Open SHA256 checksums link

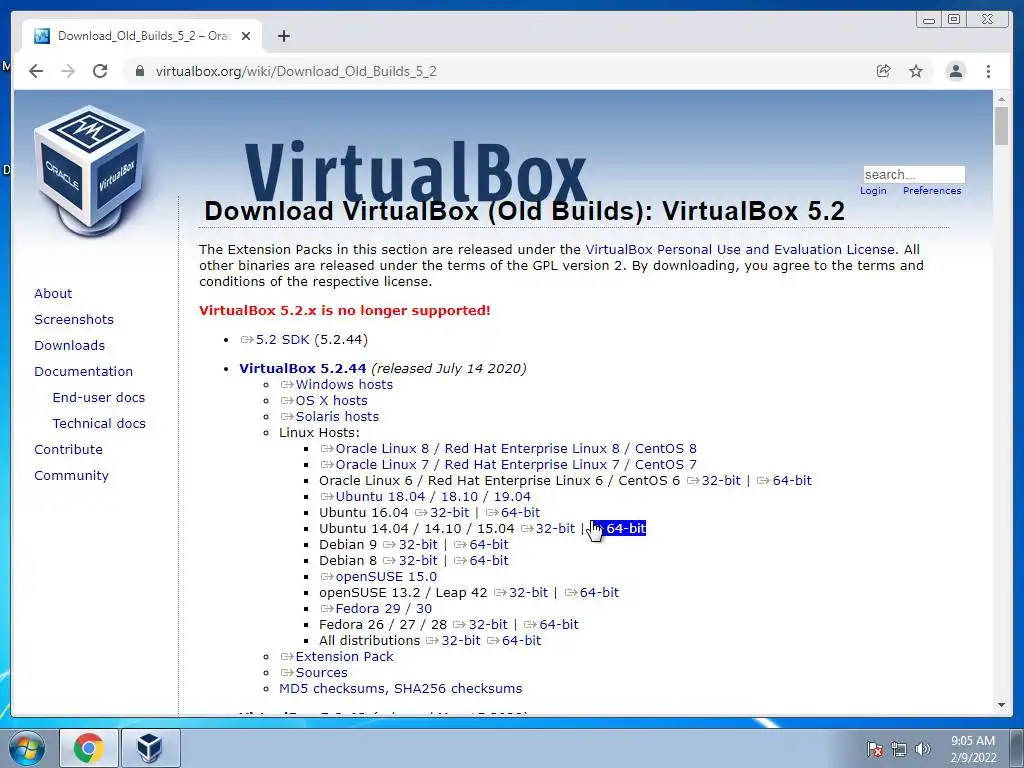pyautogui.click(x=458, y=688)
